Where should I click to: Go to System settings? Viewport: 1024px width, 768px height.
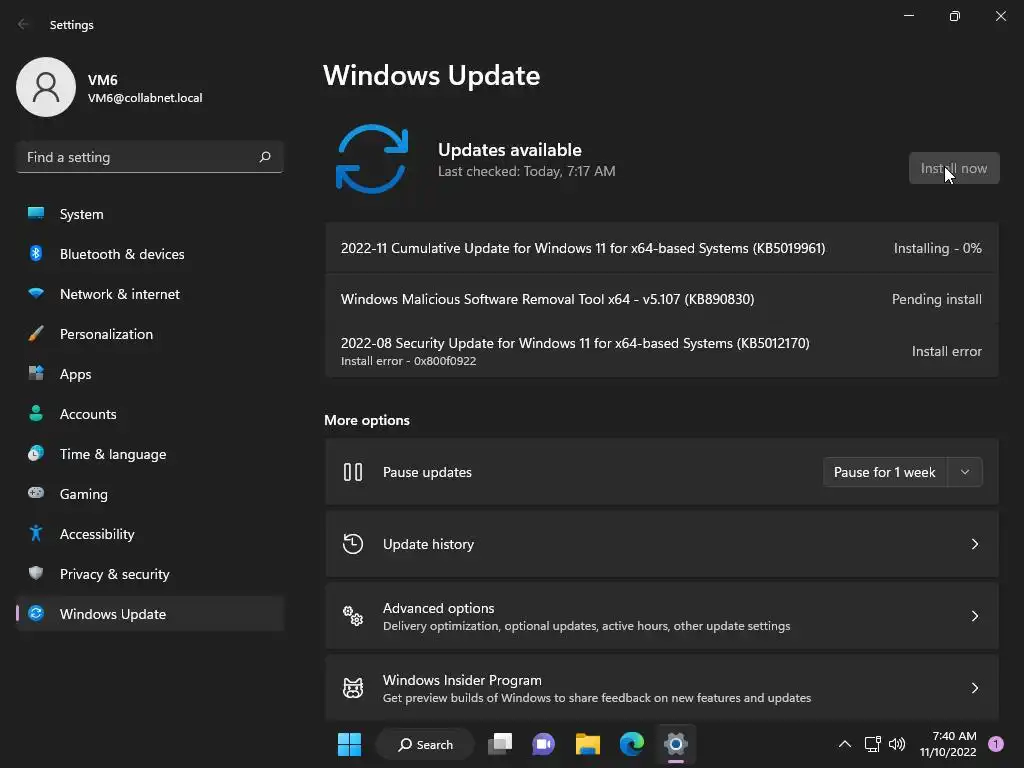[x=150, y=214]
